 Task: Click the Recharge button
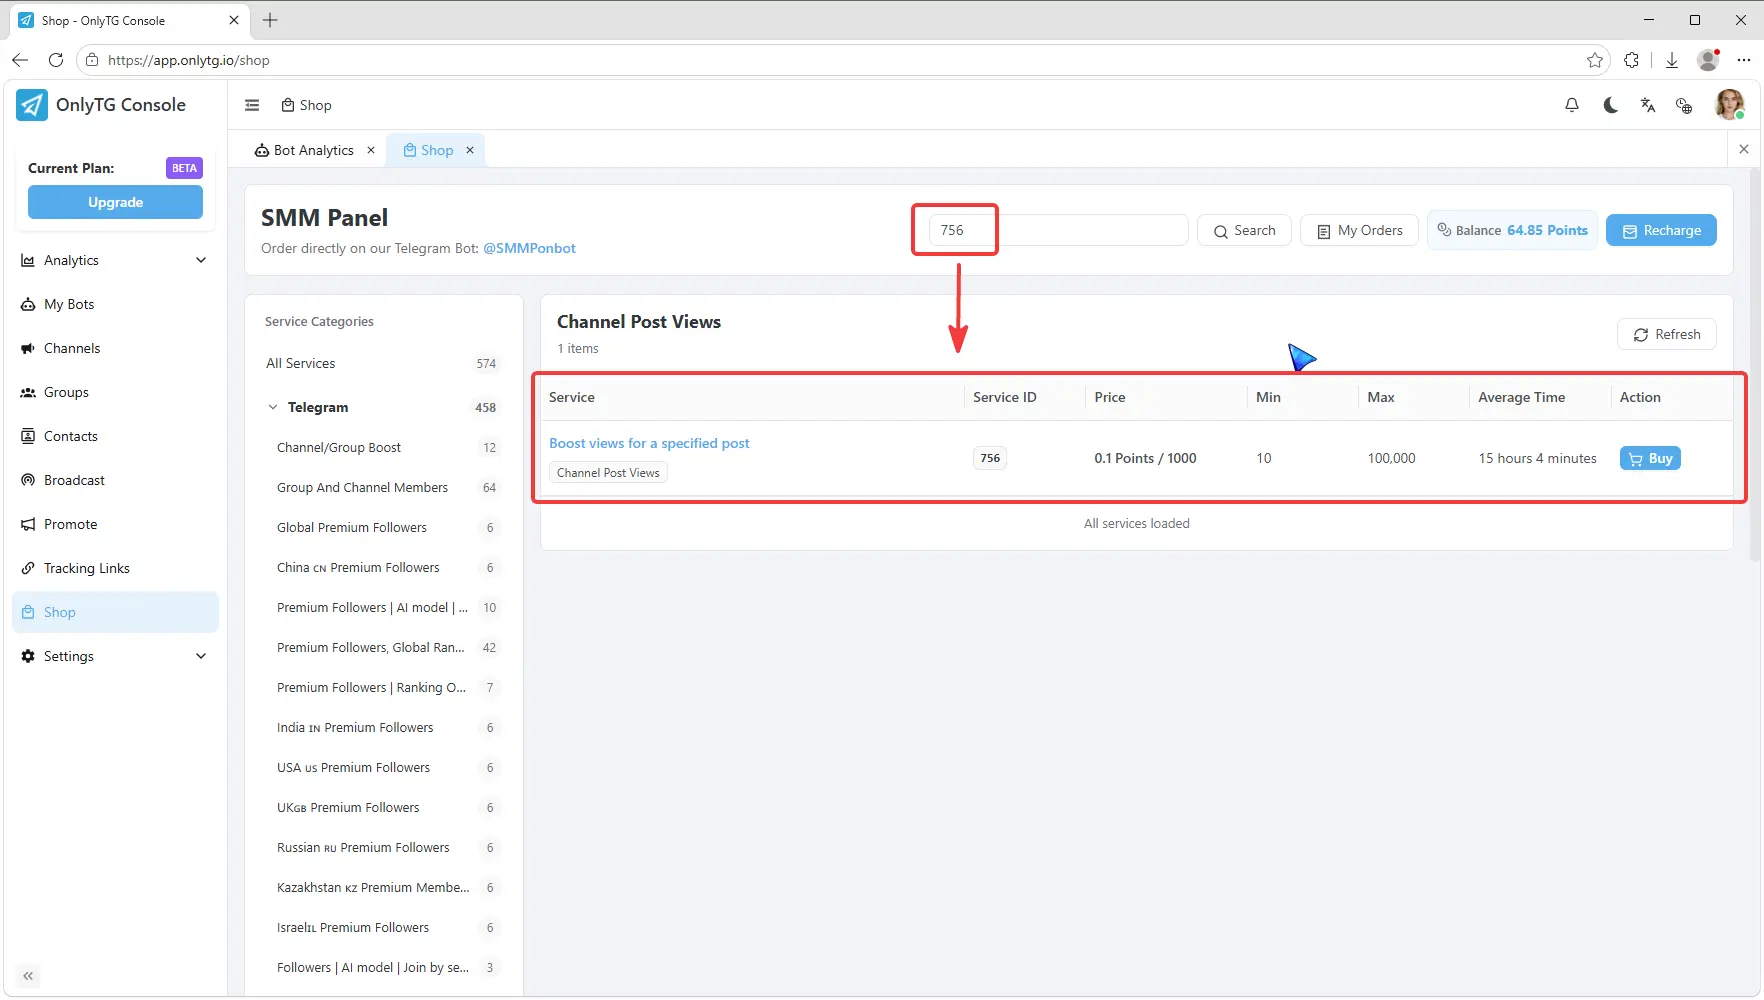click(x=1661, y=230)
